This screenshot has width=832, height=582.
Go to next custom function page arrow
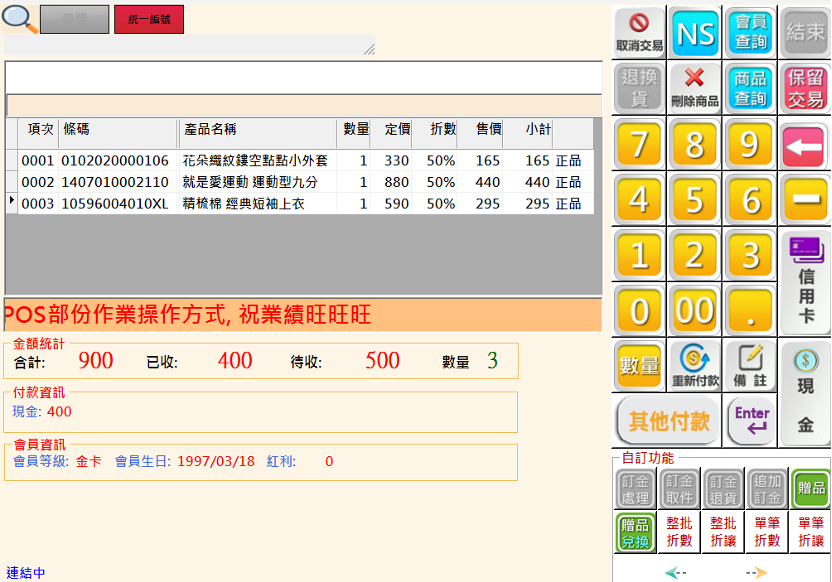[757, 572]
